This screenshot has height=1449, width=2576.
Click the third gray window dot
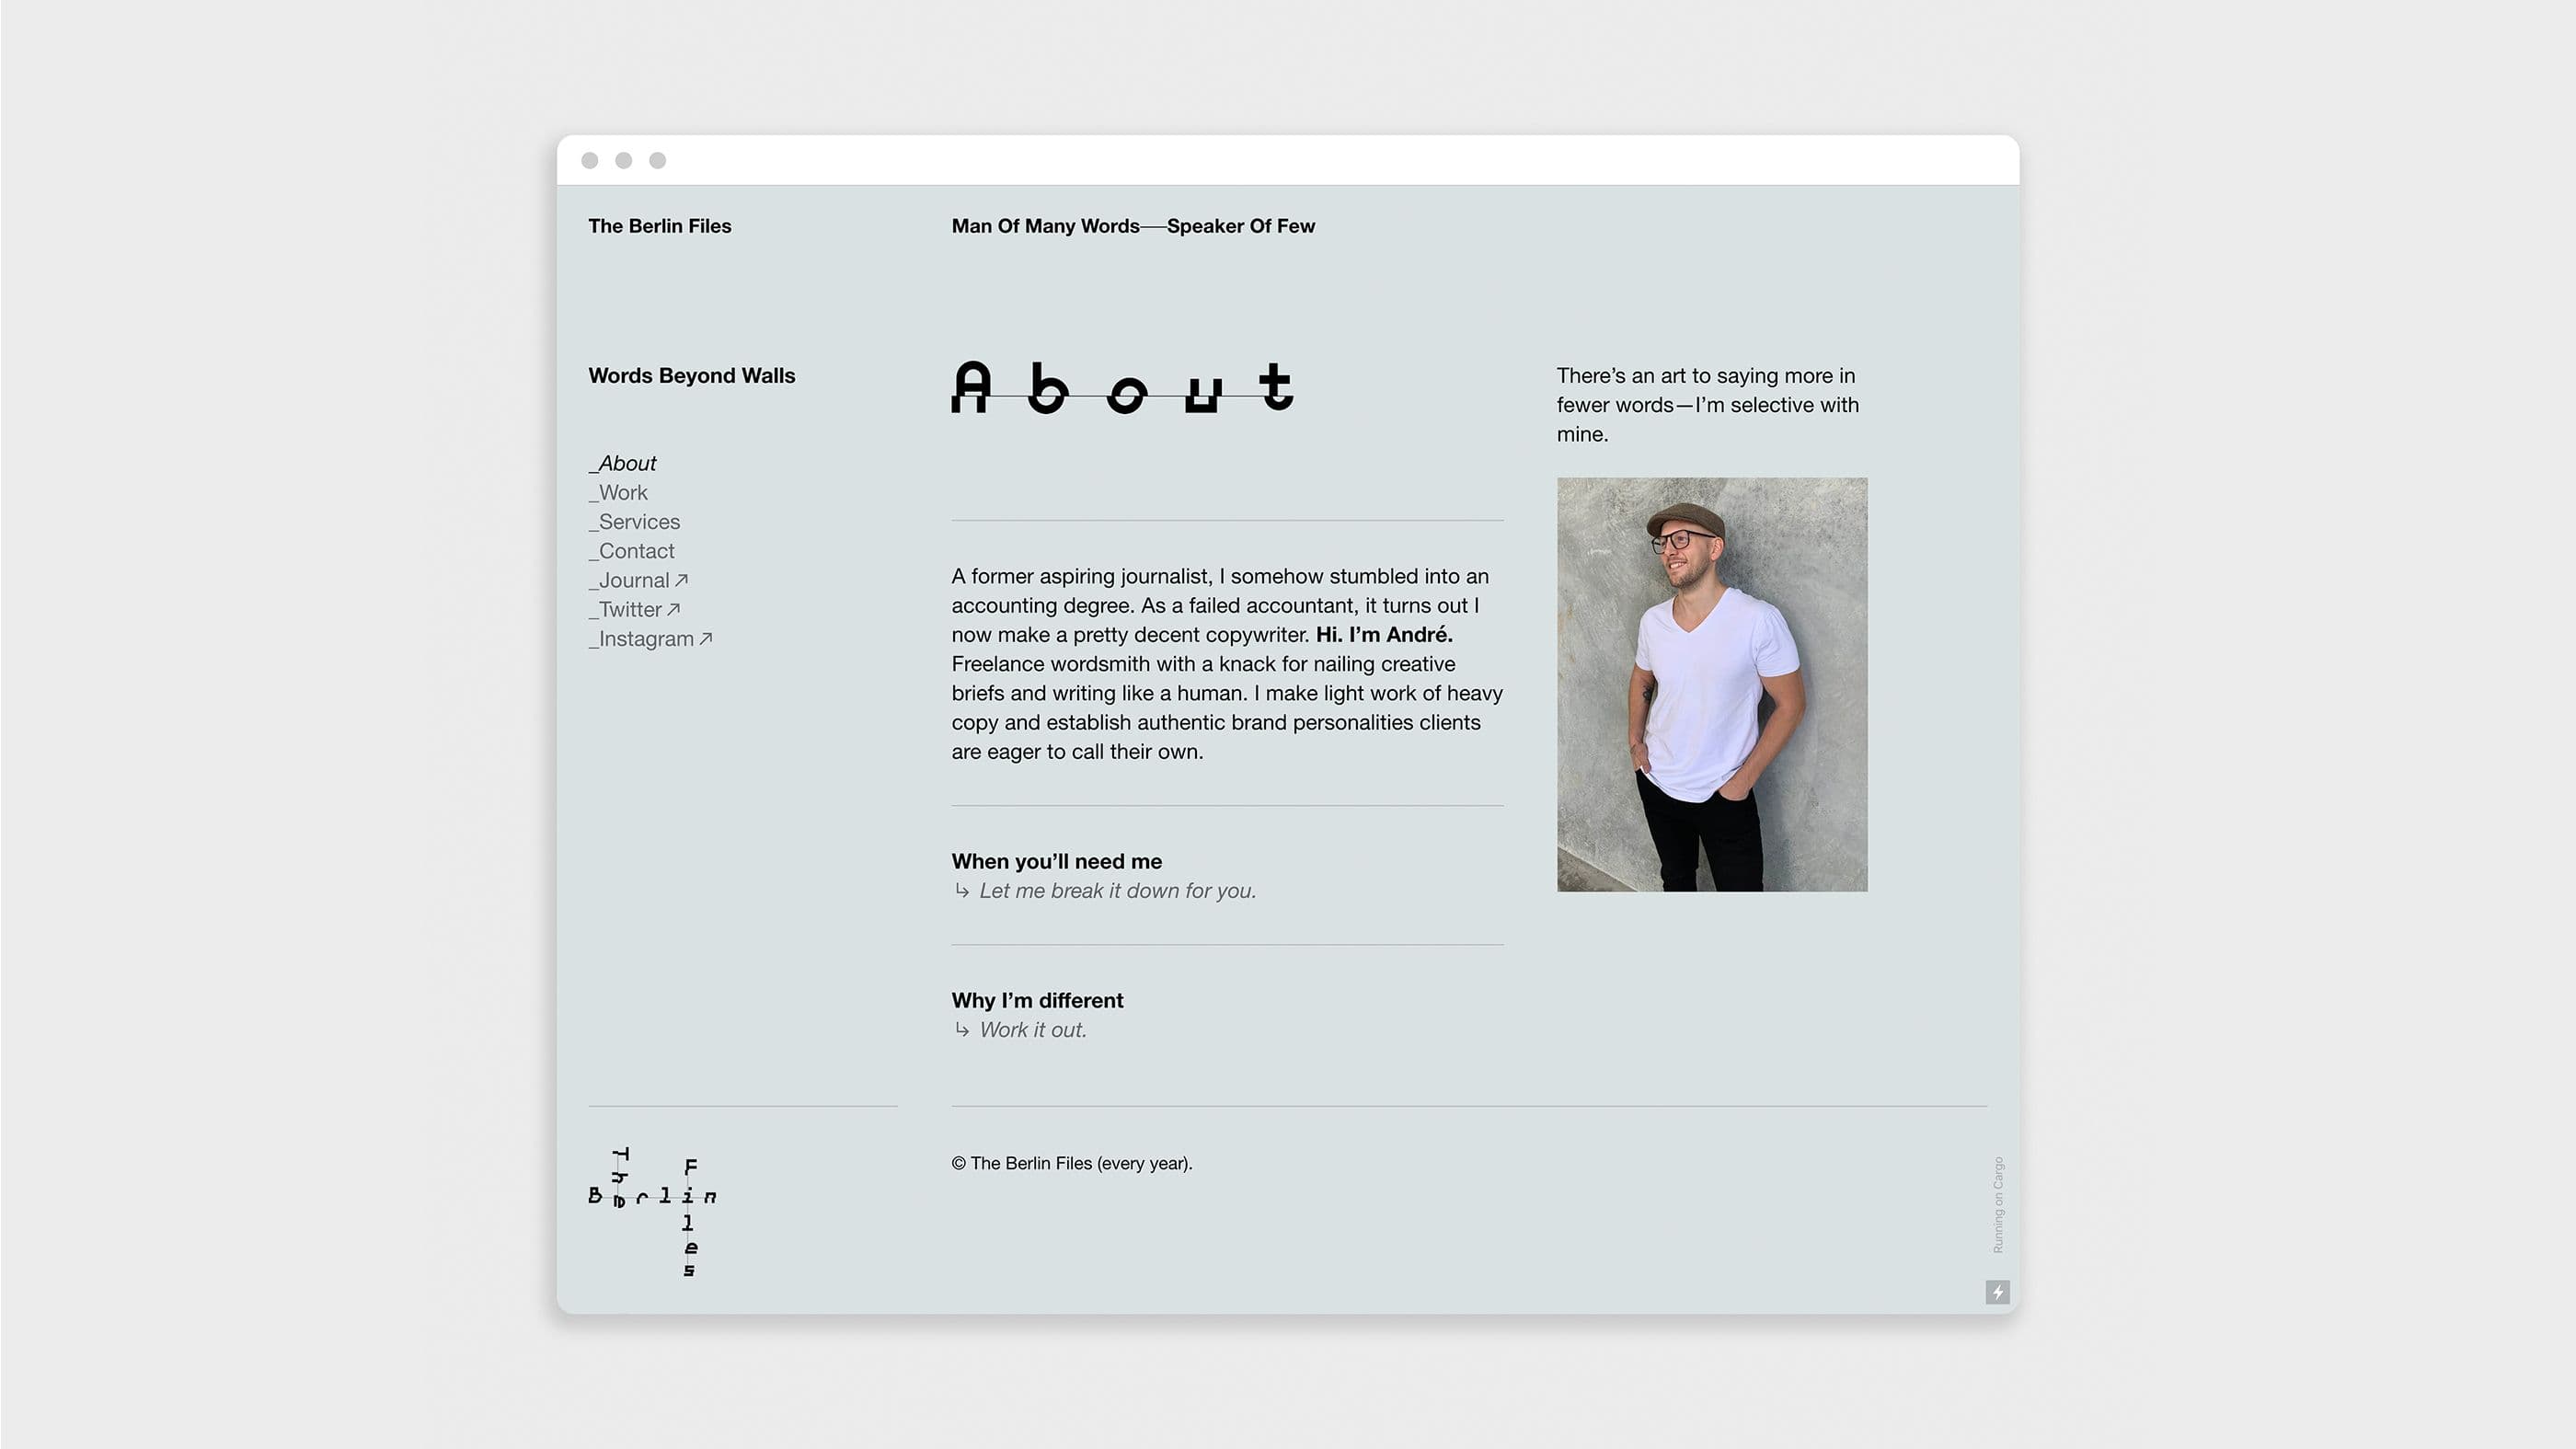coord(657,160)
